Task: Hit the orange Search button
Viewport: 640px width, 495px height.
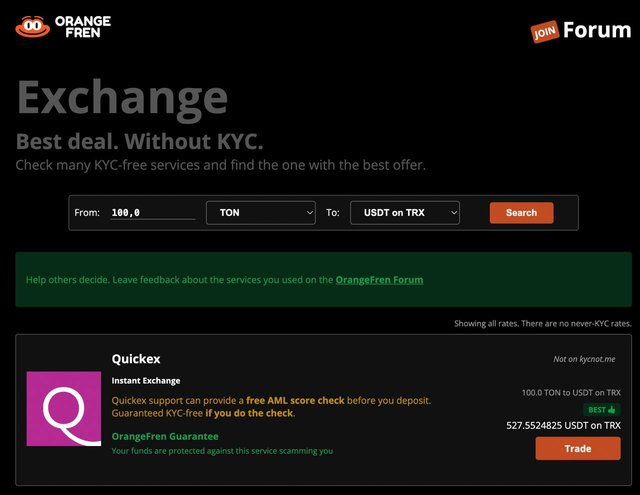Action: 521,213
